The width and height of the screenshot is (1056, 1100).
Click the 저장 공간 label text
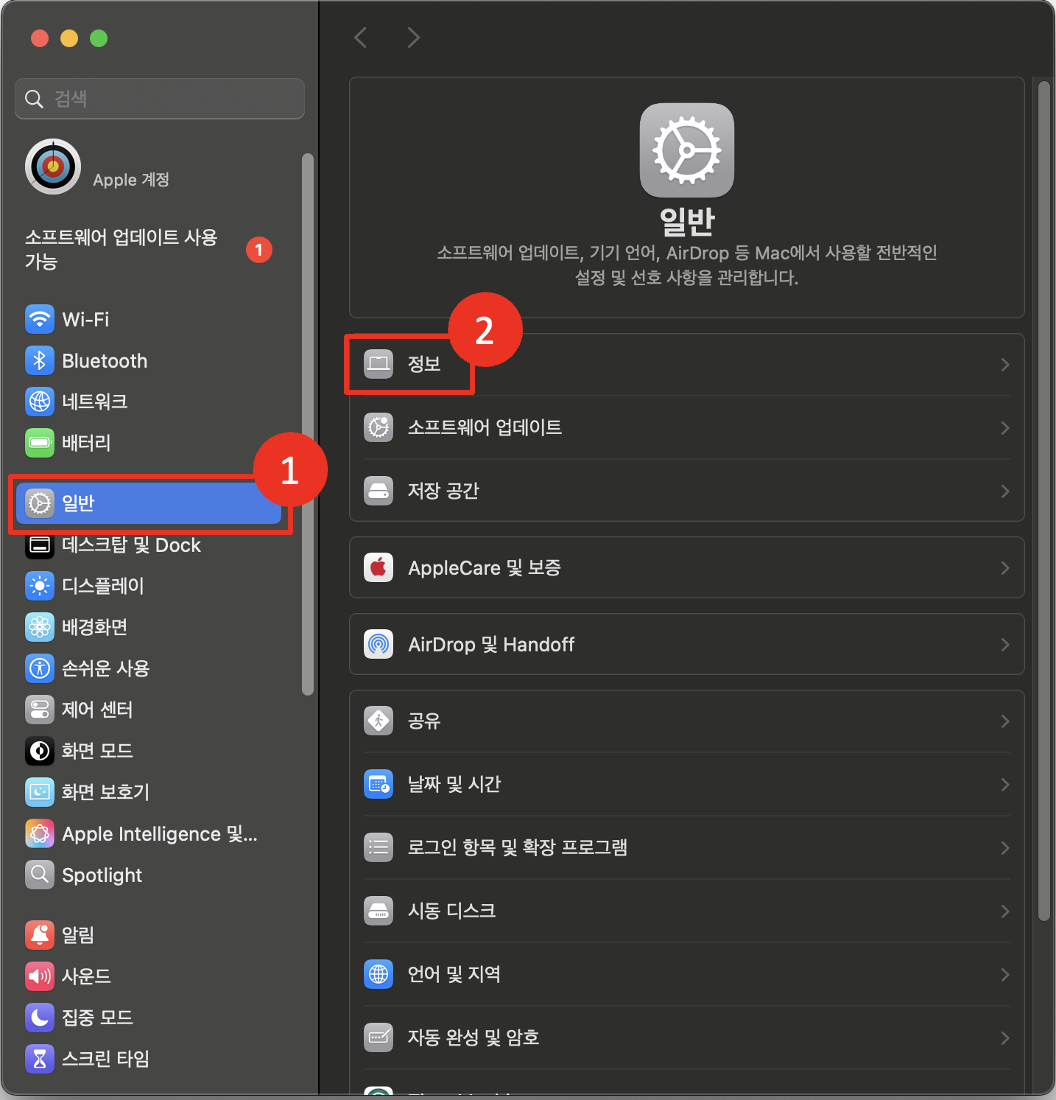(x=443, y=490)
